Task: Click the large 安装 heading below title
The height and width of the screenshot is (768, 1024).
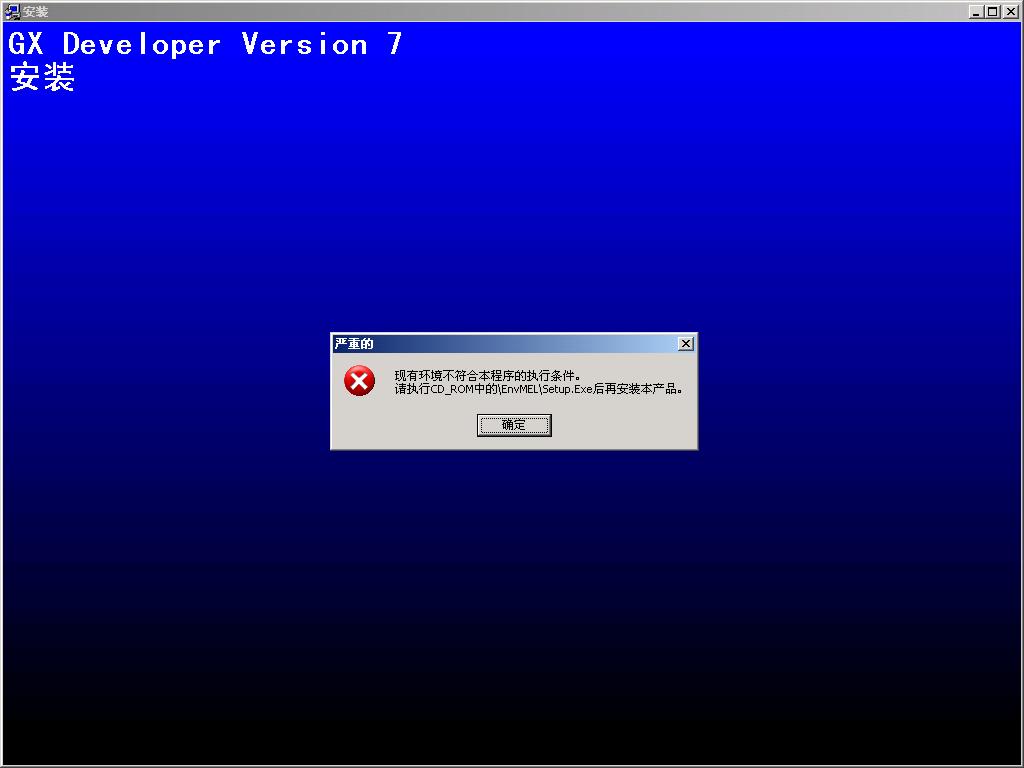Action: [42, 77]
